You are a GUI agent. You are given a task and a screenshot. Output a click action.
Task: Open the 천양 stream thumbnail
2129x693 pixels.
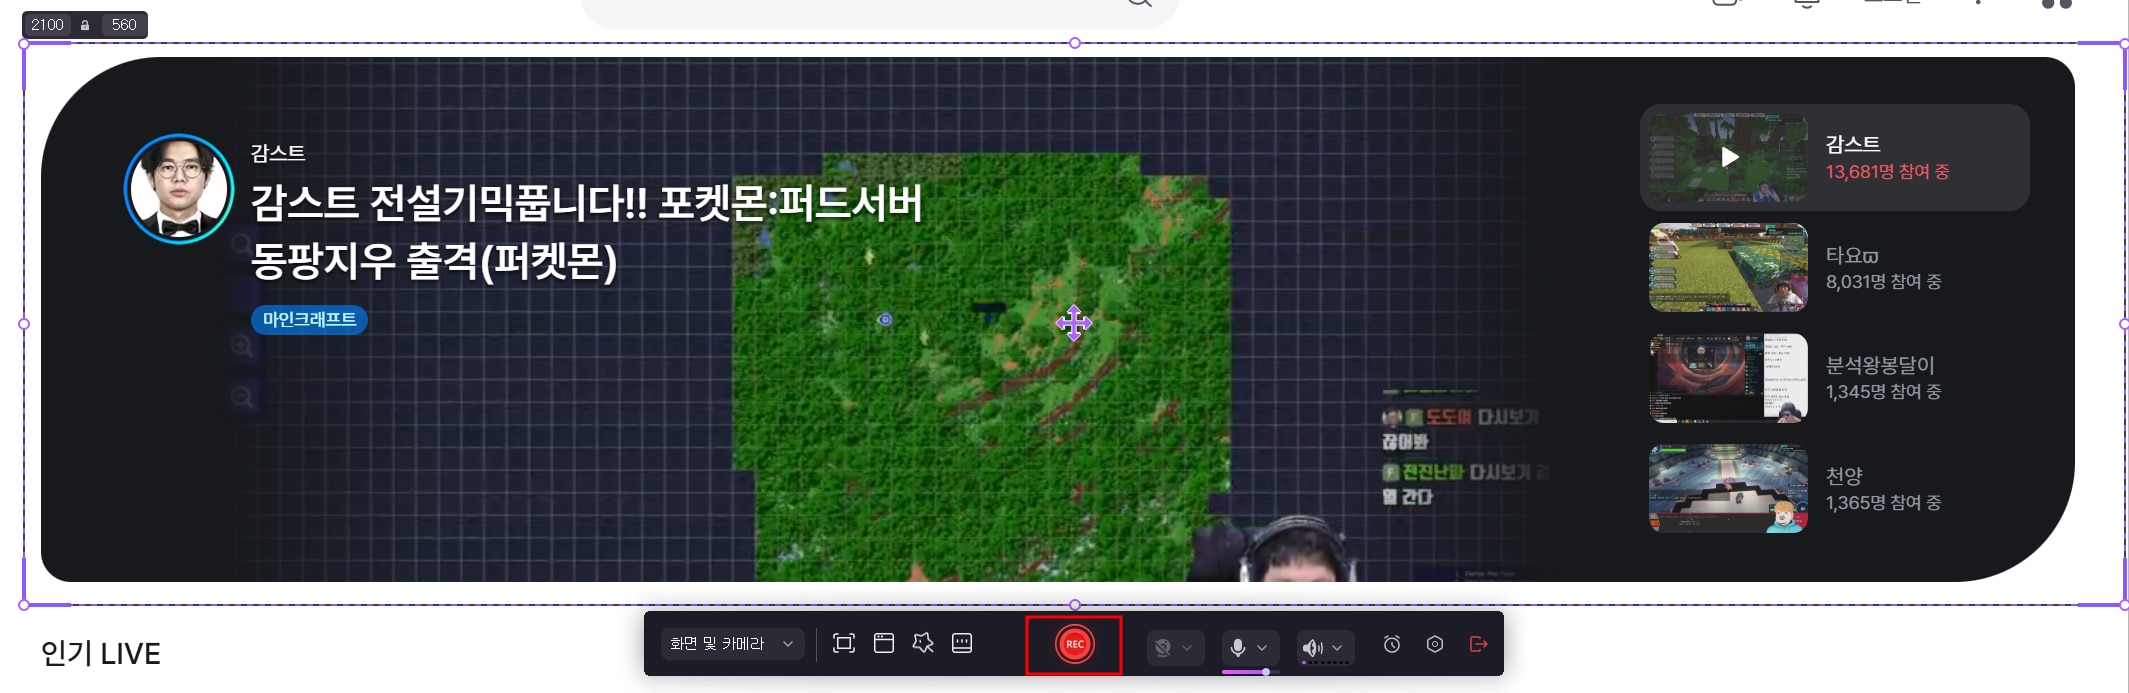[1728, 488]
